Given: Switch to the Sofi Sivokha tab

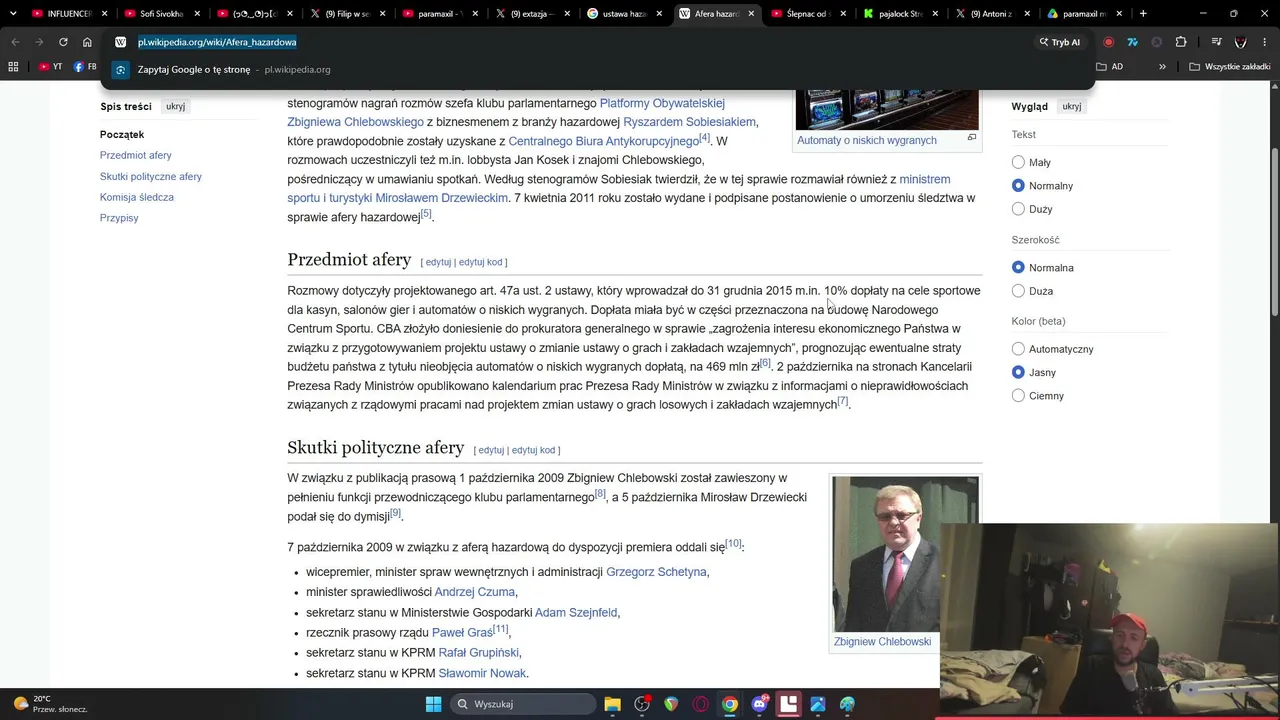Looking at the screenshot, I should (x=161, y=14).
